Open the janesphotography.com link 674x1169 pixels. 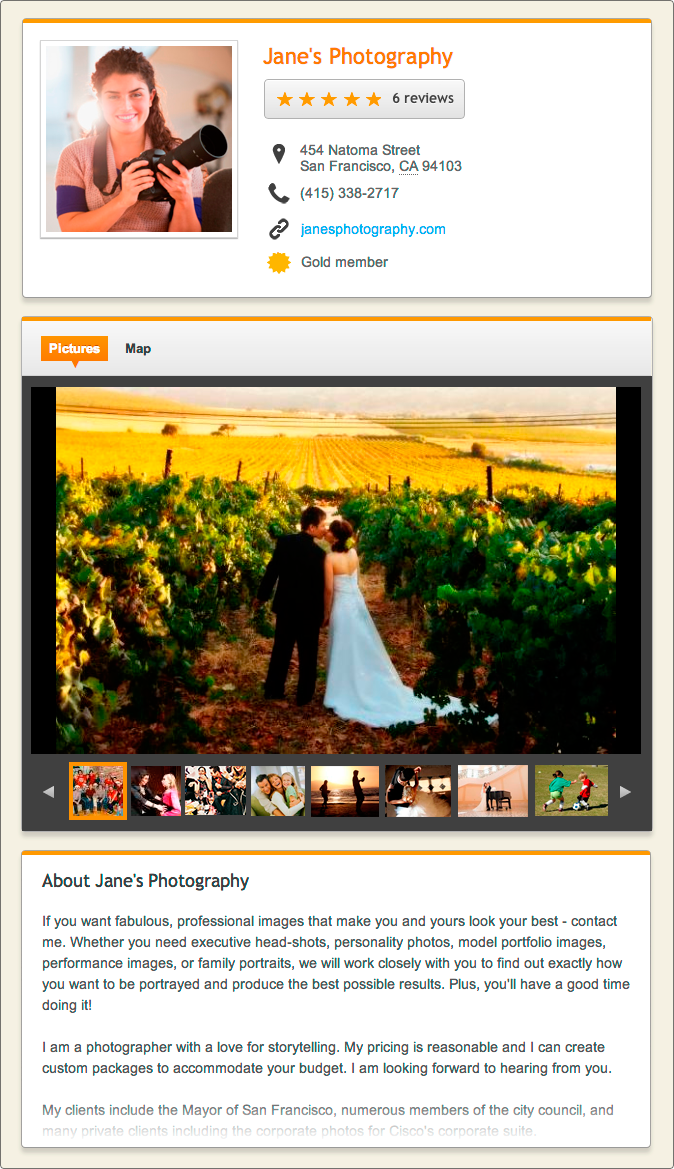point(373,230)
